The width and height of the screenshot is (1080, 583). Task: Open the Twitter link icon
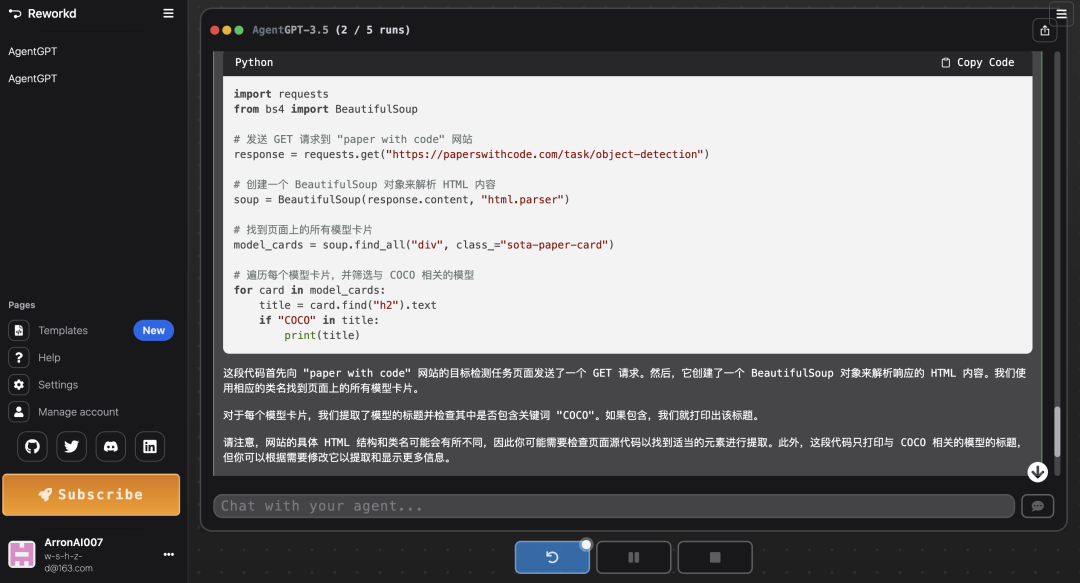click(72, 447)
